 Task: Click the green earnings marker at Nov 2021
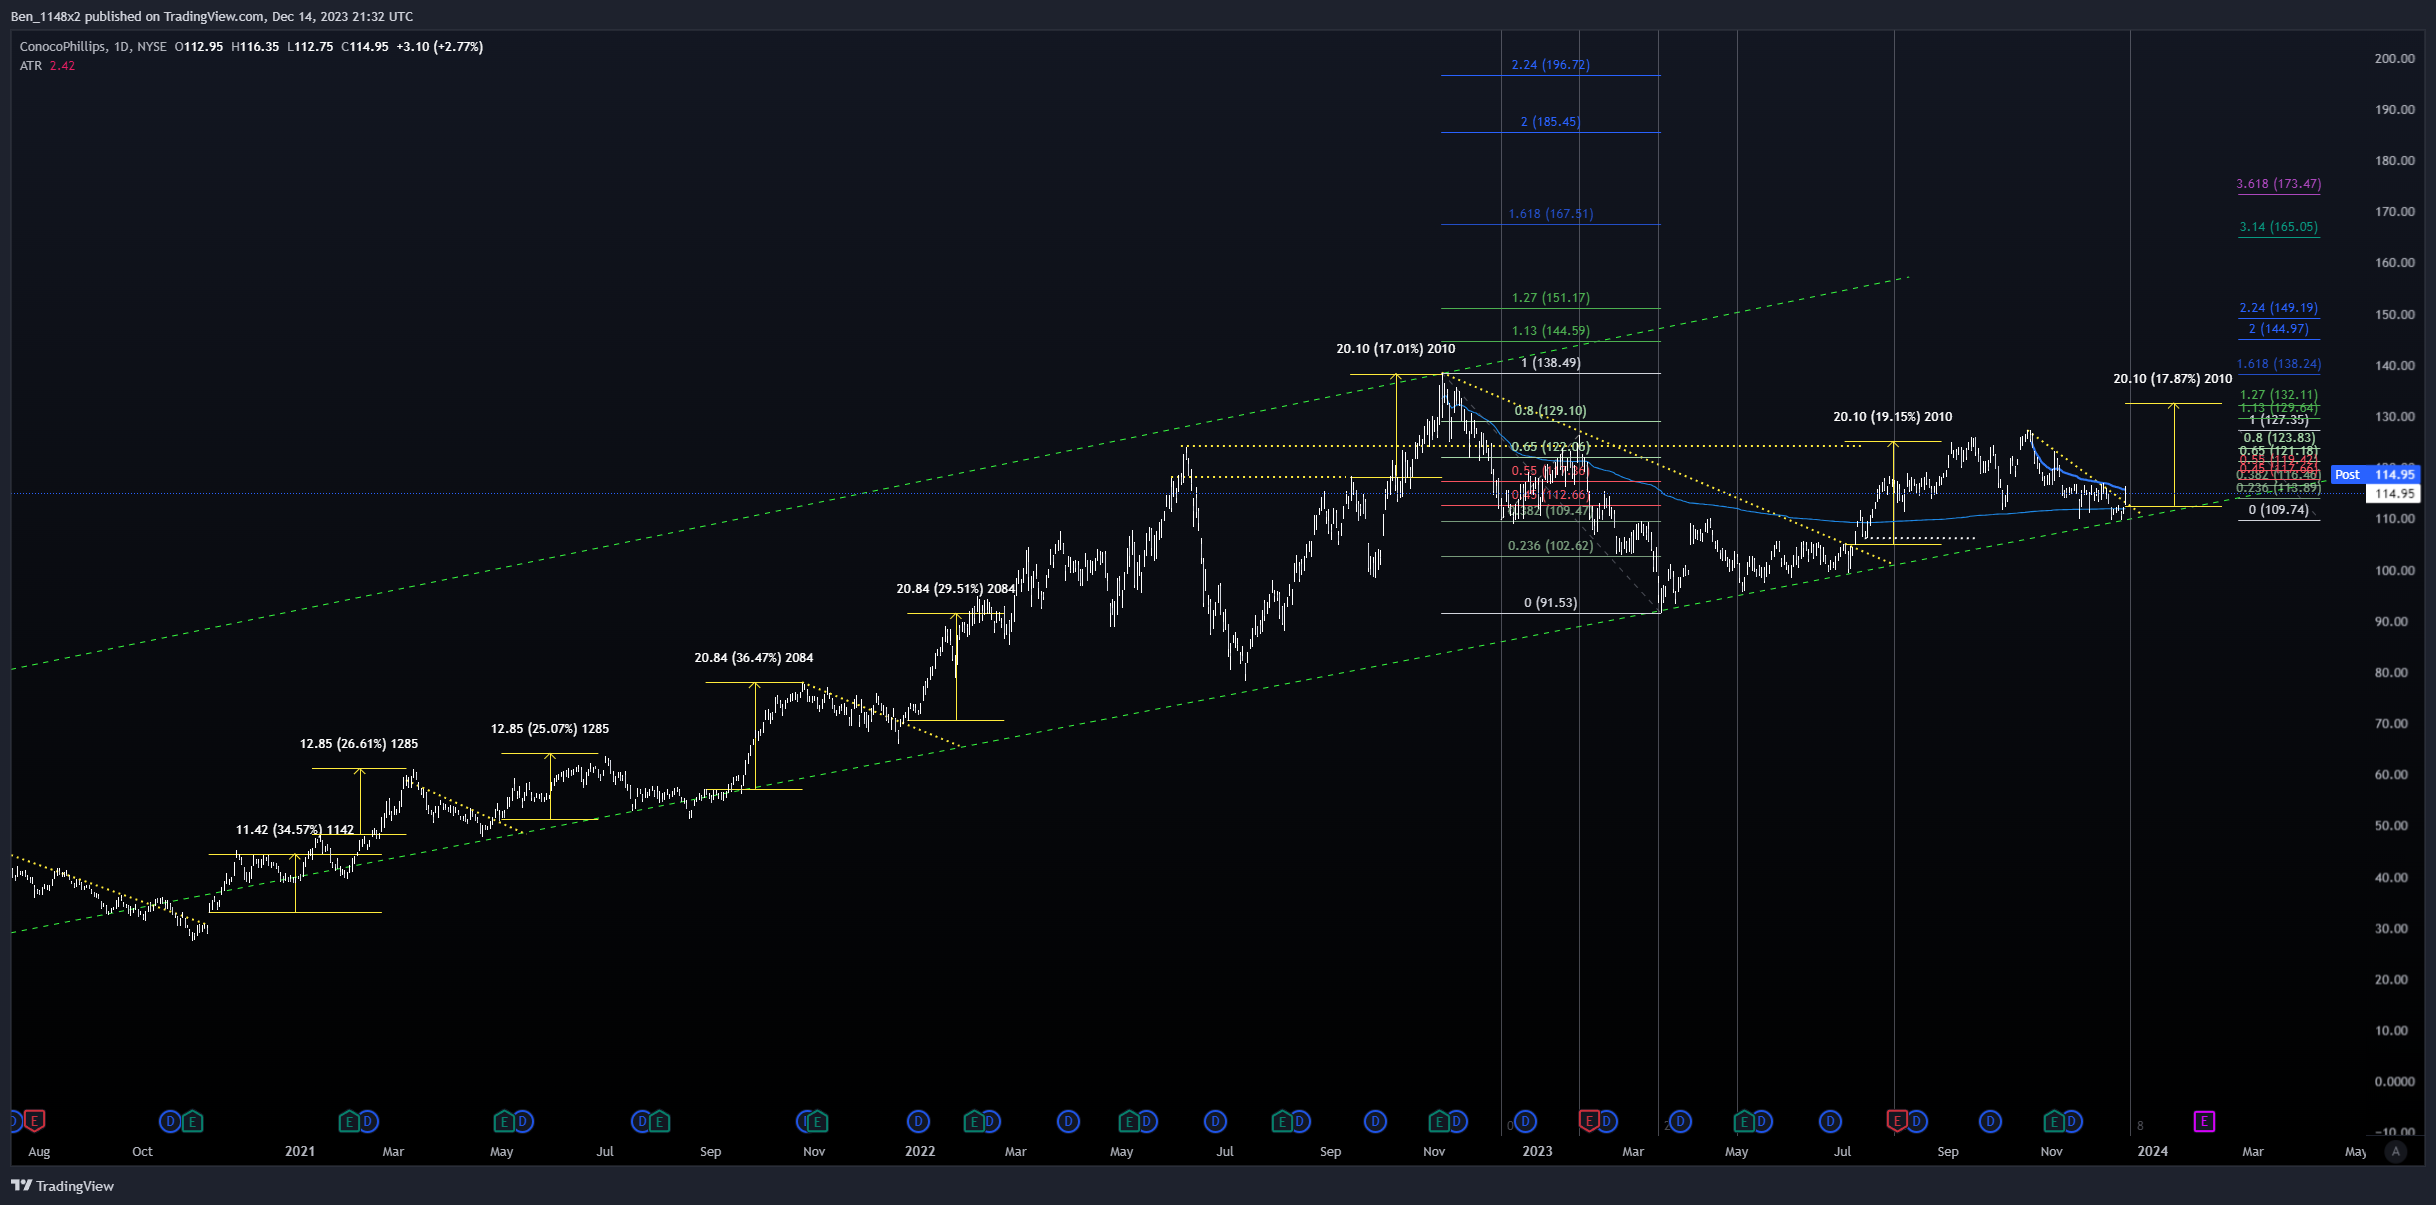point(818,1121)
